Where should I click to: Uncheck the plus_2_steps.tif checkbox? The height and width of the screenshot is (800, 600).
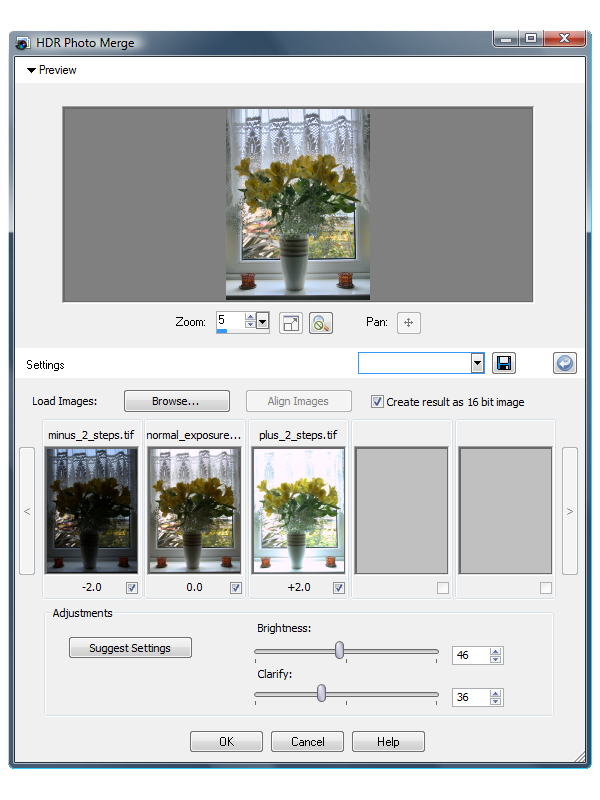tap(339, 588)
